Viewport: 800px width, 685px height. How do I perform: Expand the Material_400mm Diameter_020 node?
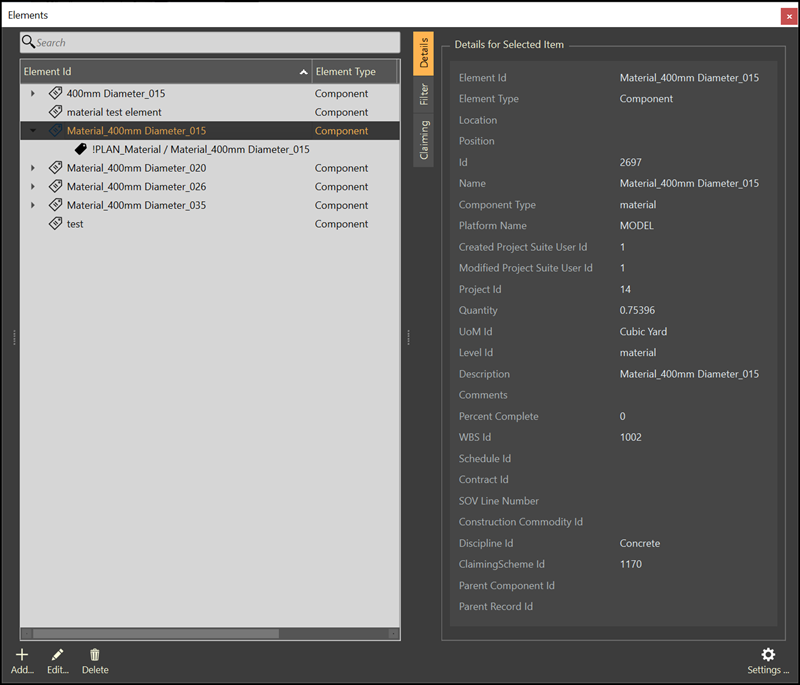33,168
